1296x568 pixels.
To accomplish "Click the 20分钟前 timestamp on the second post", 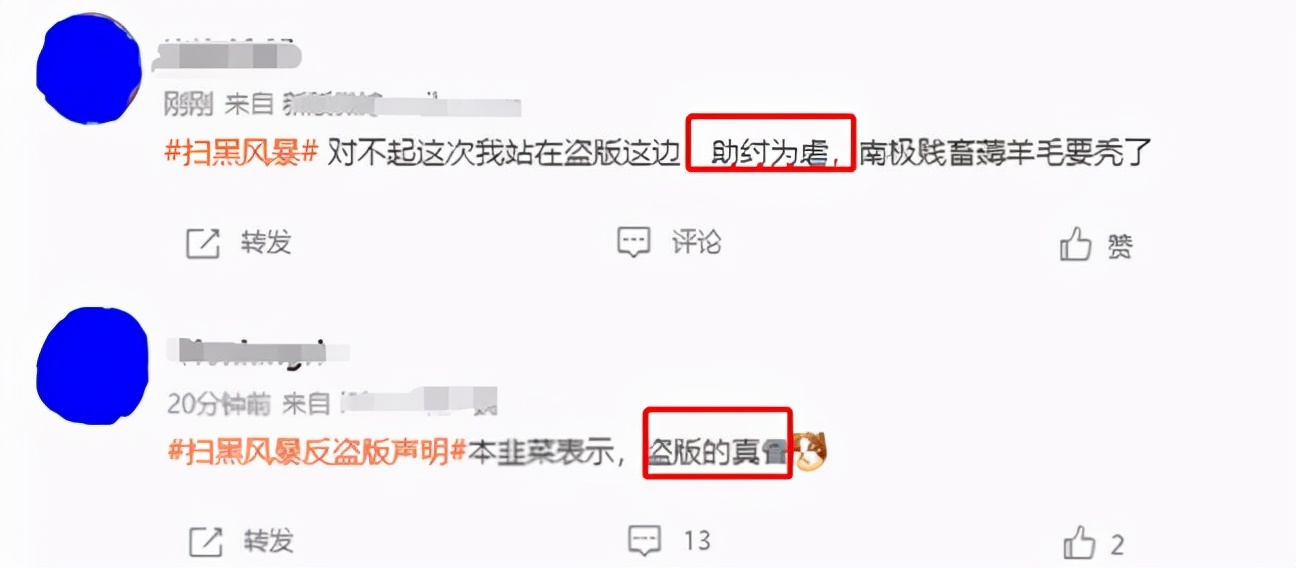I will 218,403.
